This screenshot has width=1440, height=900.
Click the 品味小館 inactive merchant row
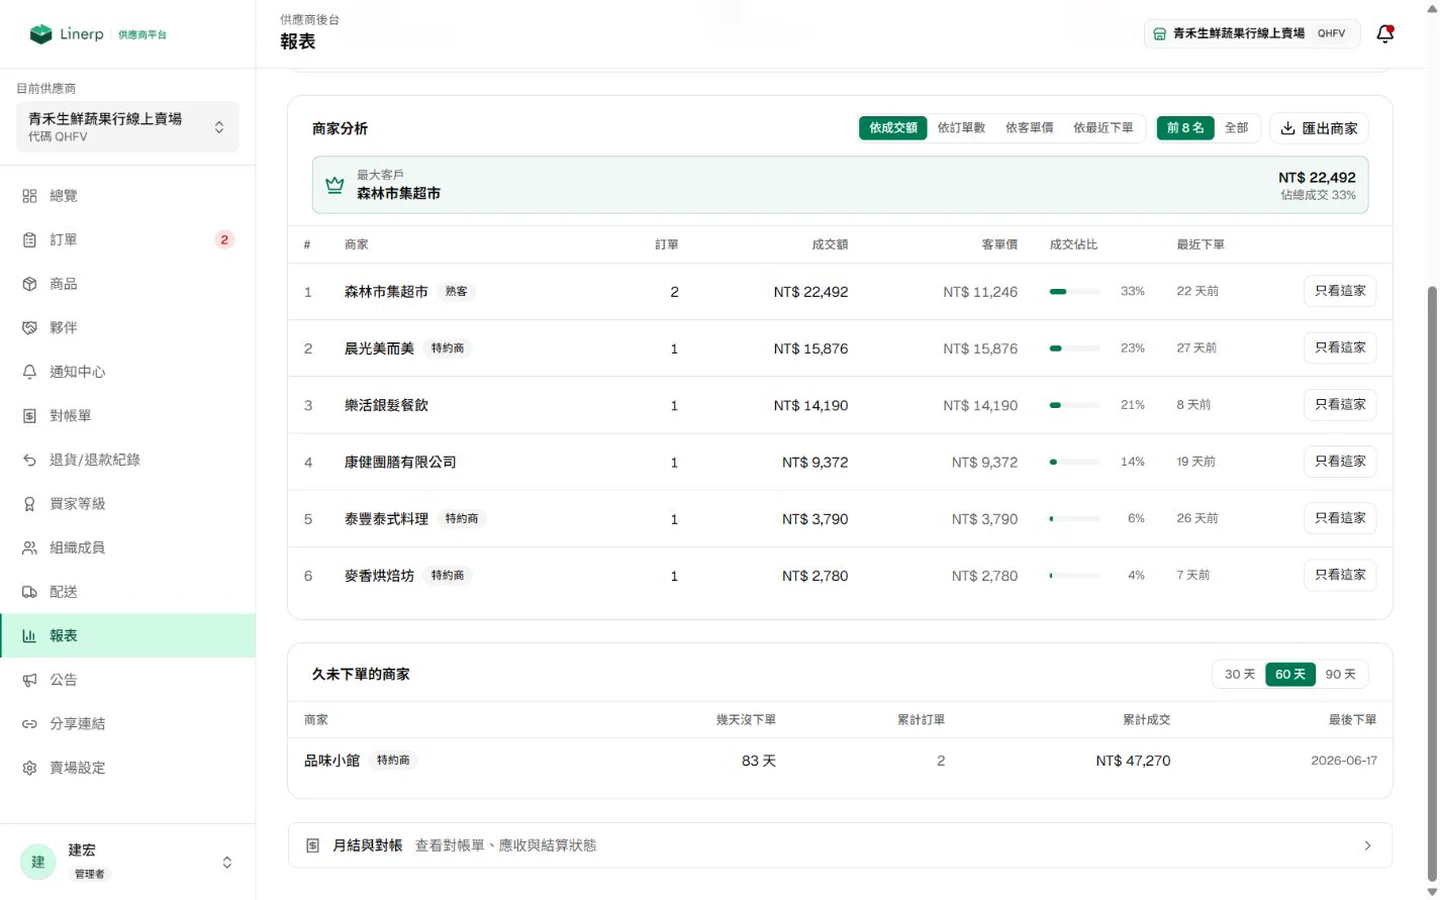[x=840, y=761]
